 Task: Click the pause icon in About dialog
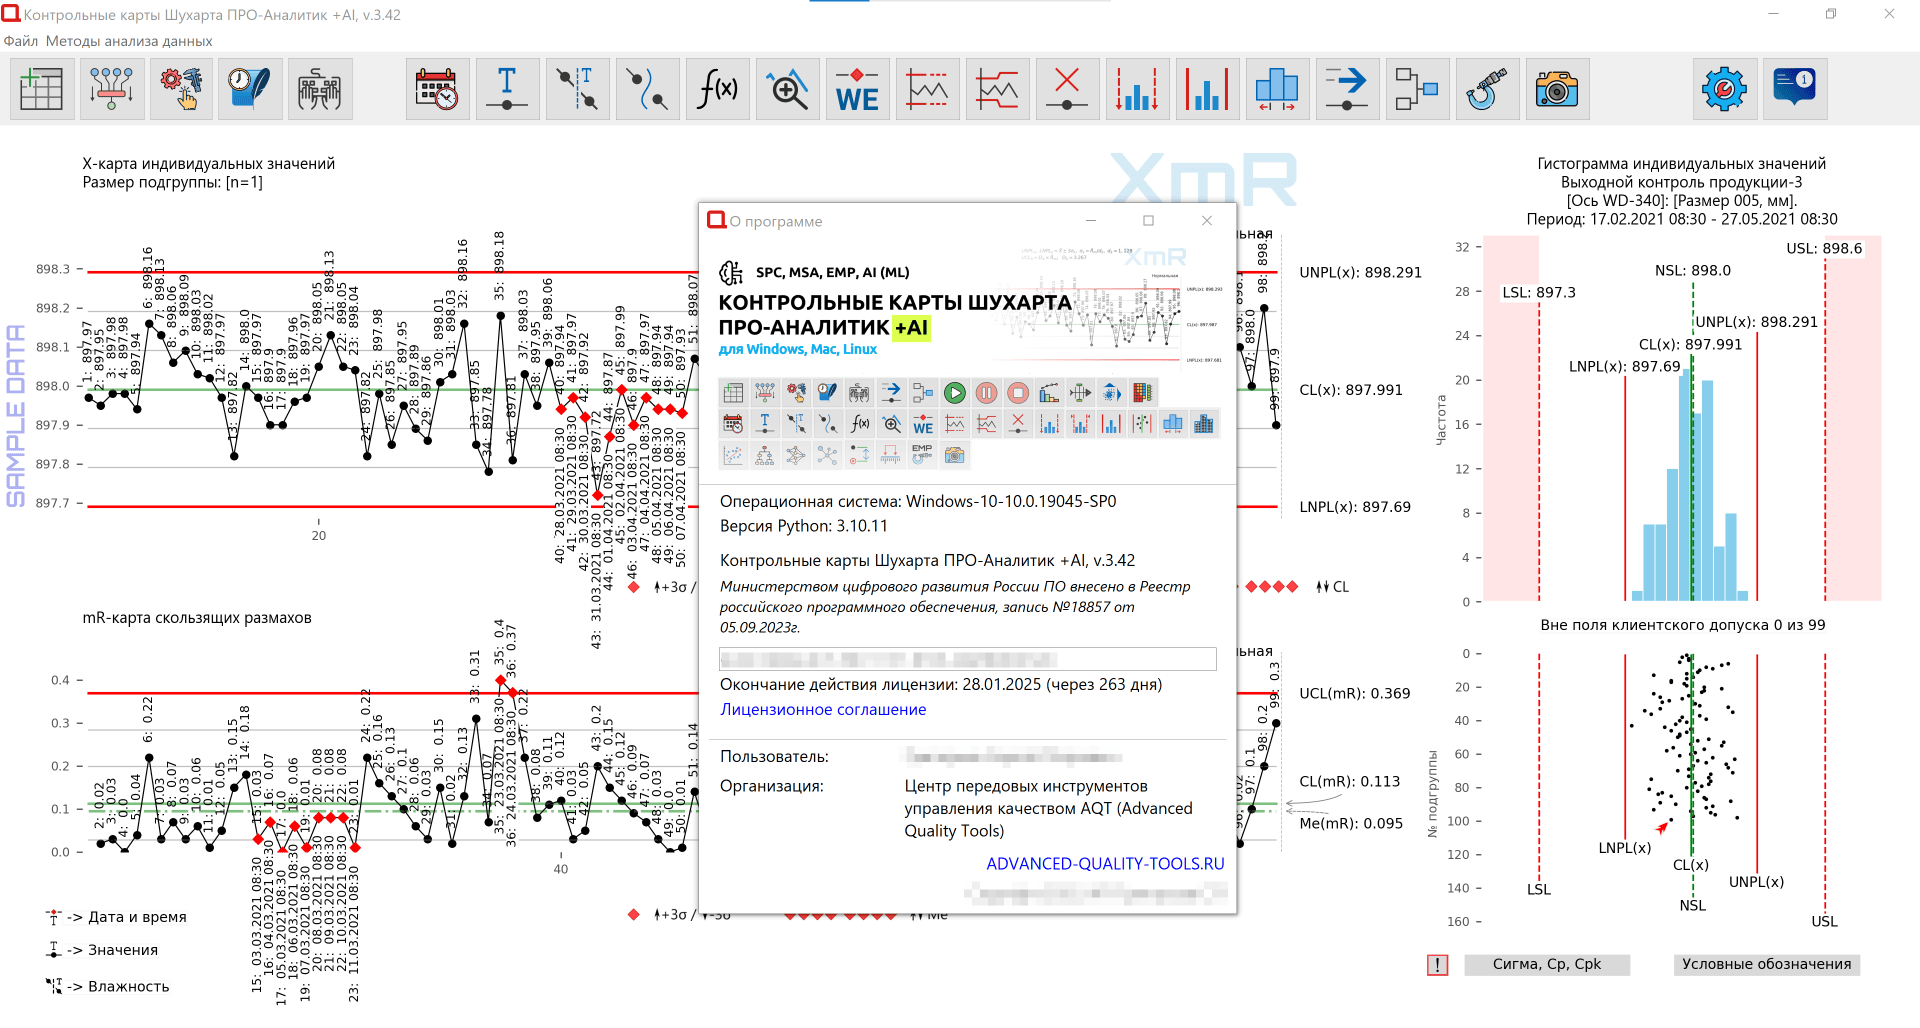[986, 393]
